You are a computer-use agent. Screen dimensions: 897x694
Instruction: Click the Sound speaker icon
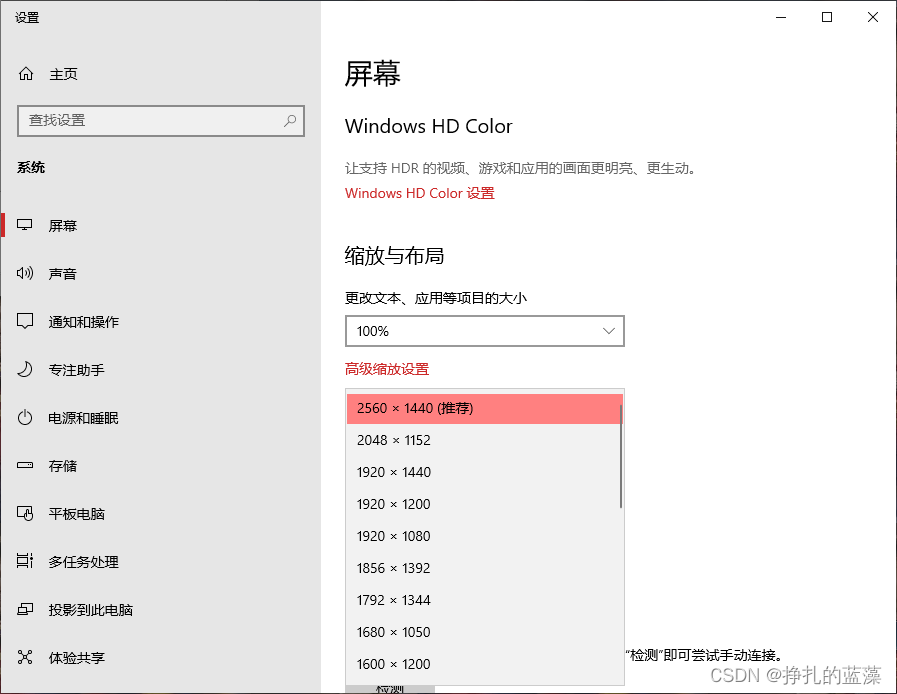pos(25,273)
